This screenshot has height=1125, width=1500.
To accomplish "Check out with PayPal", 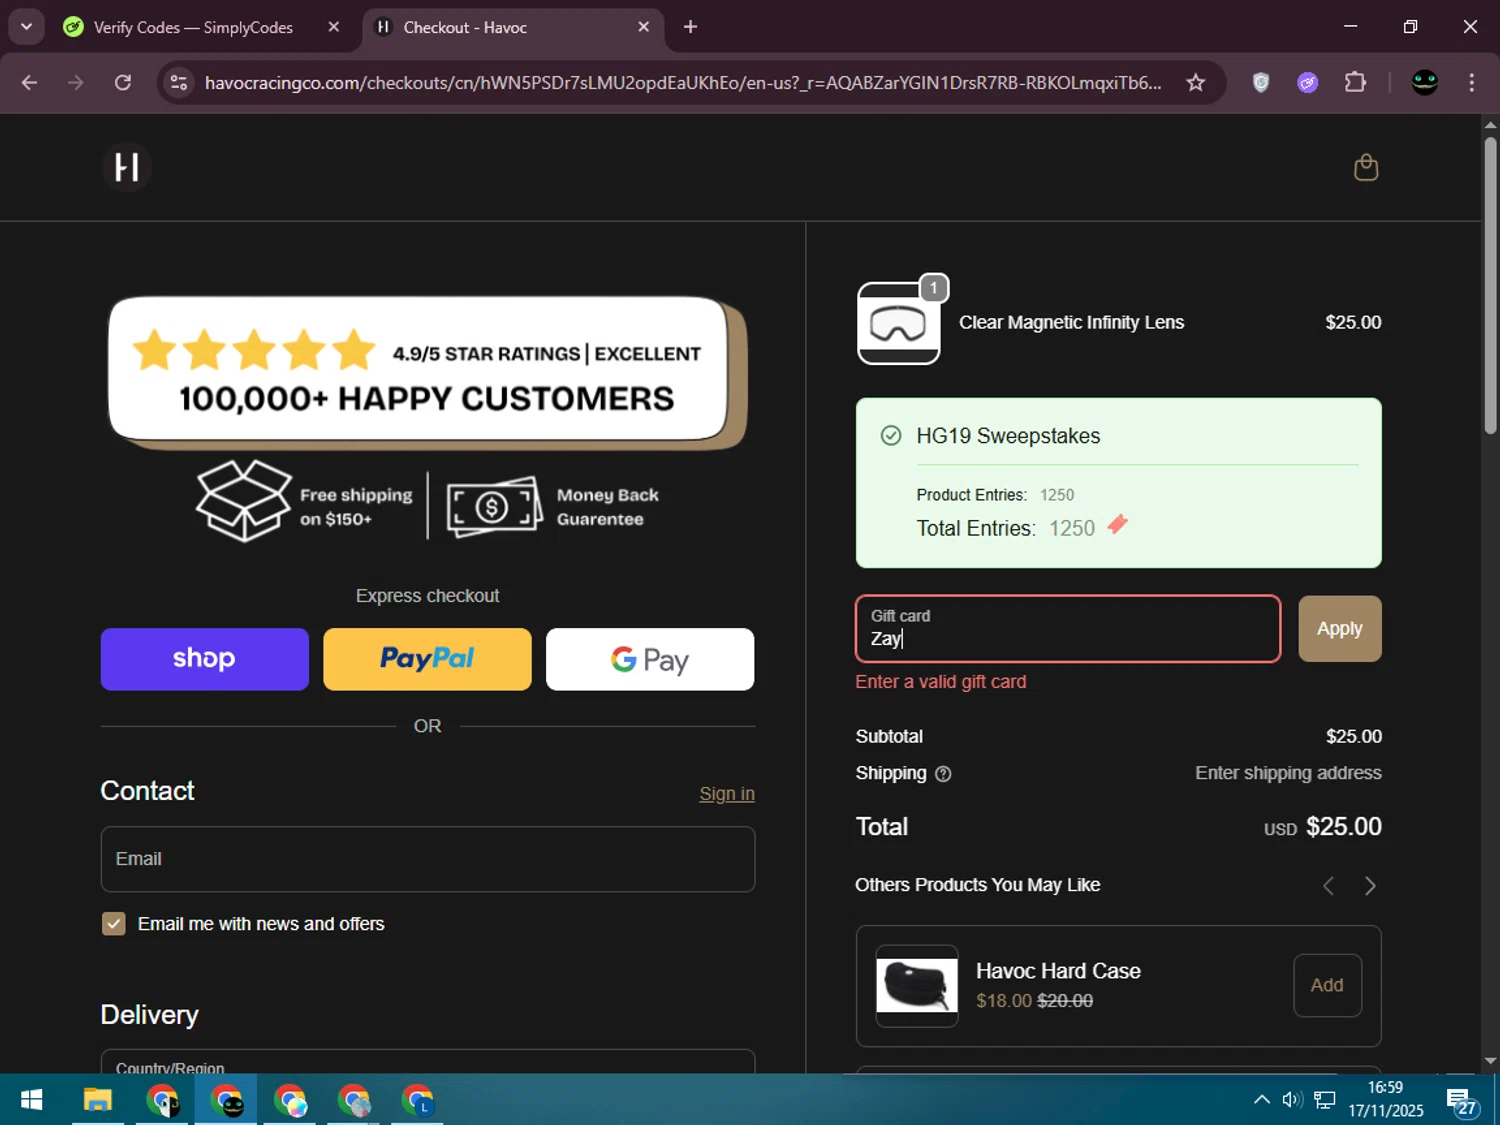I will 427,659.
